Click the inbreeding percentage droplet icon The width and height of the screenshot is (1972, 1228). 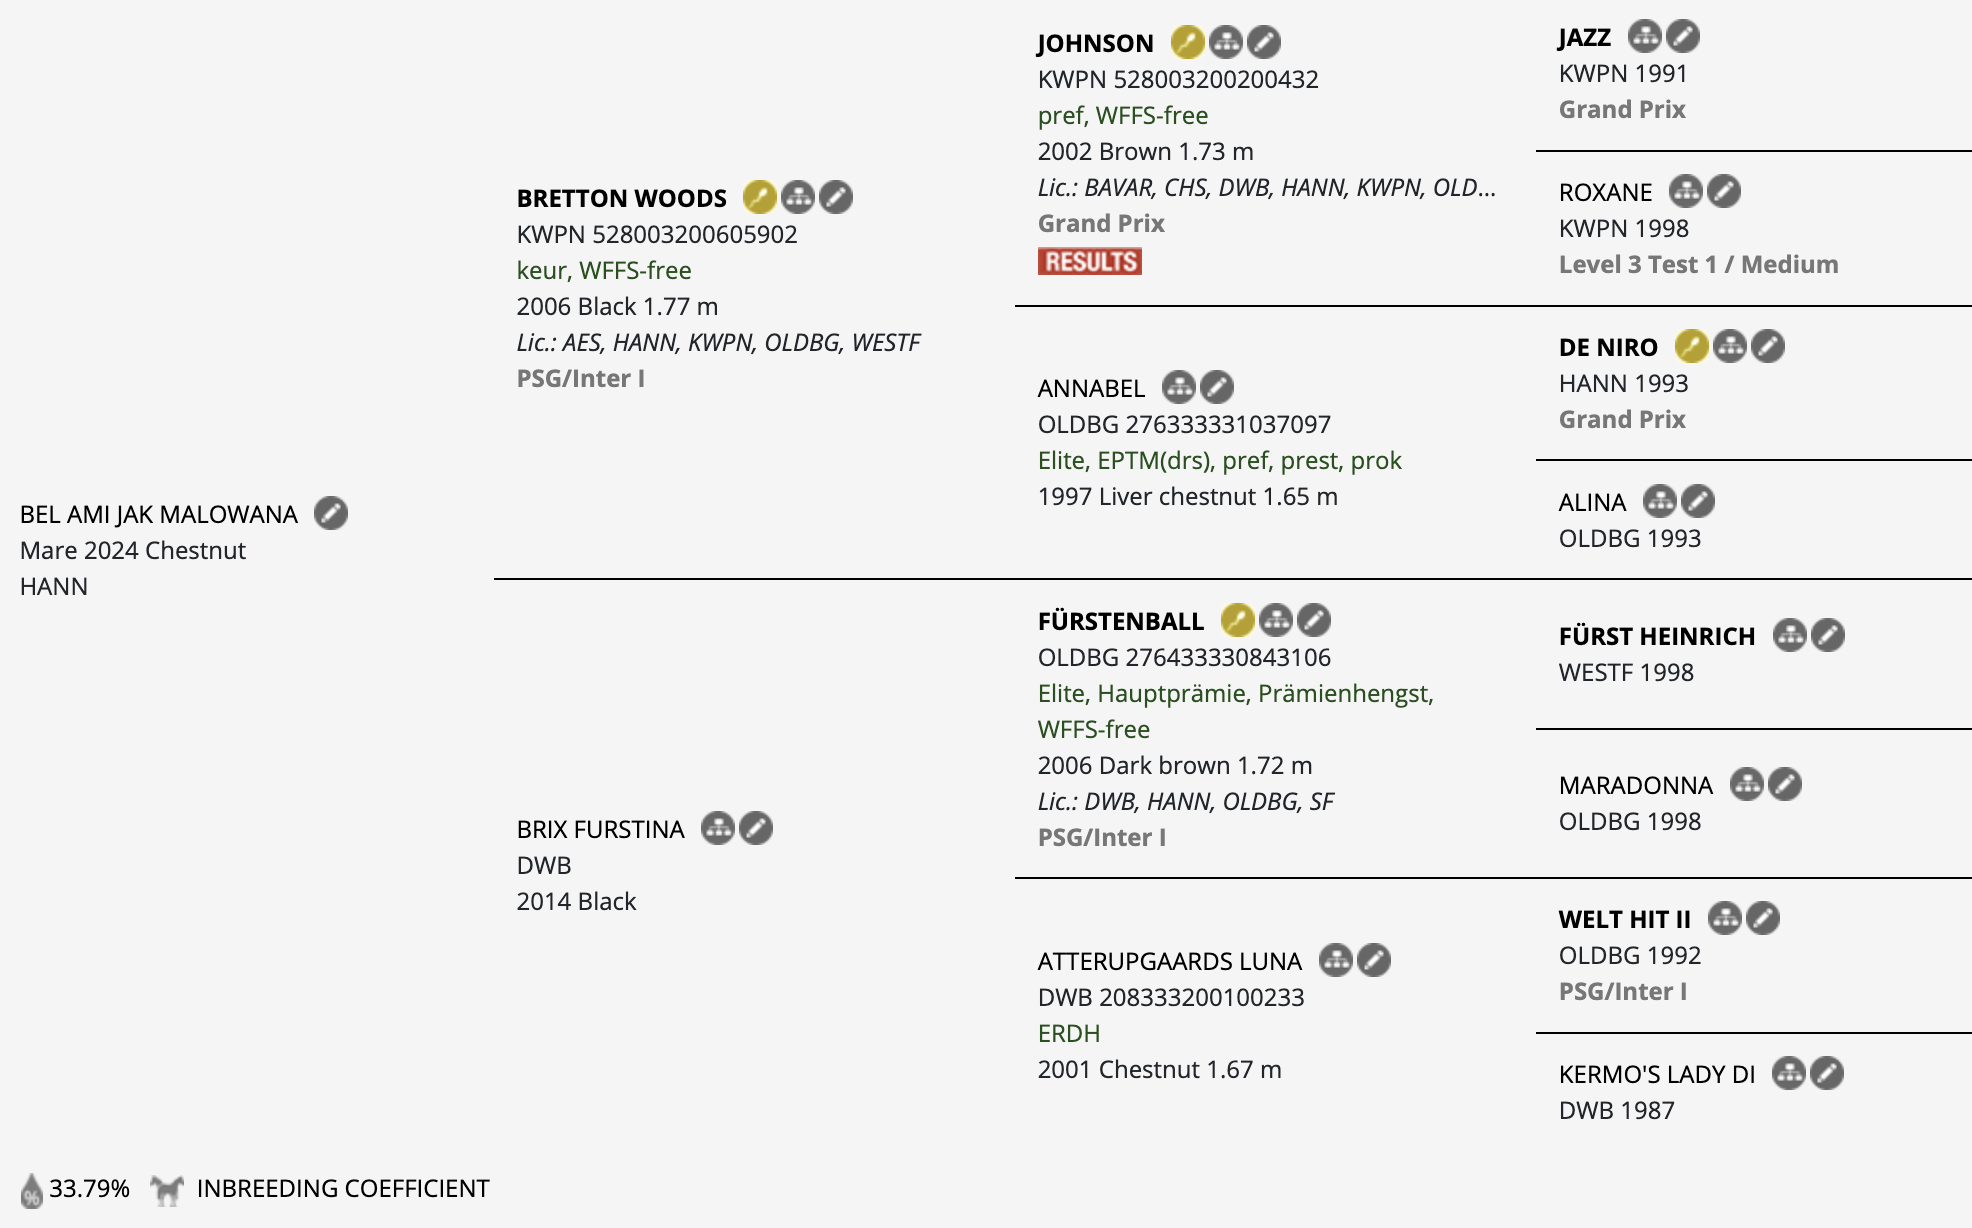[31, 1190]
